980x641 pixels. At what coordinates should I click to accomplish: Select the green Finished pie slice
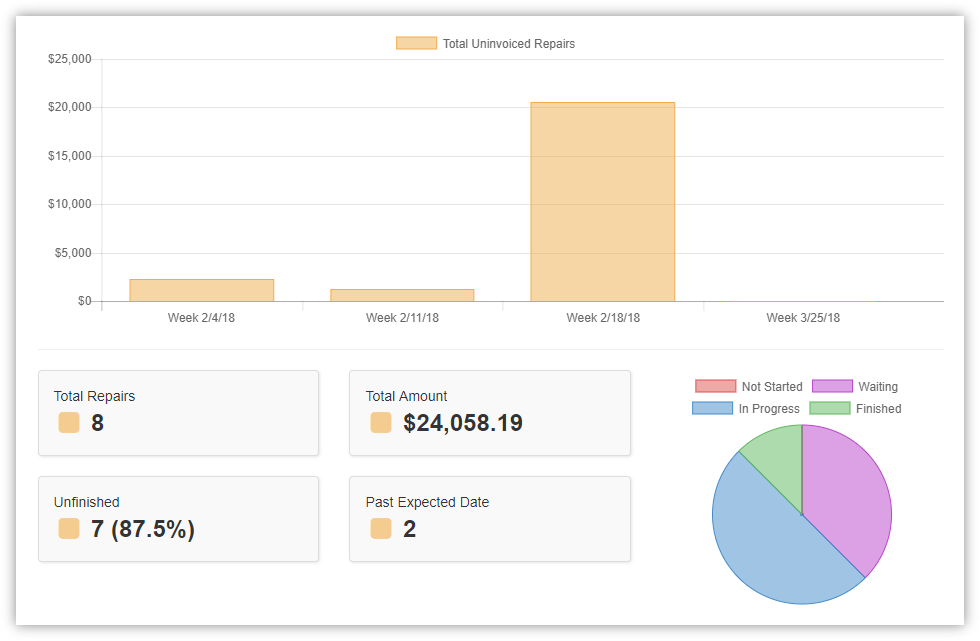coord(781,462)
